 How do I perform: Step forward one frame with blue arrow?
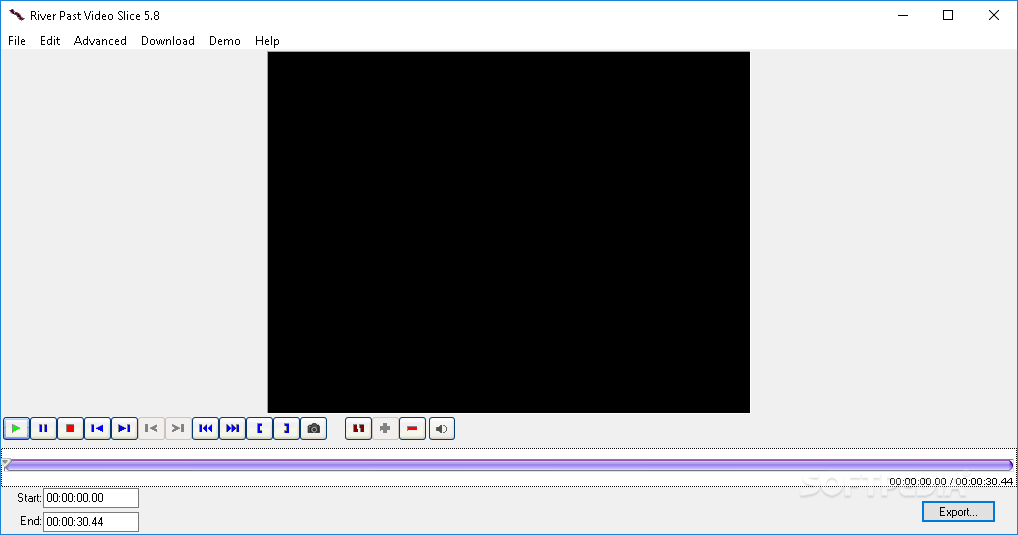(124, 429)
